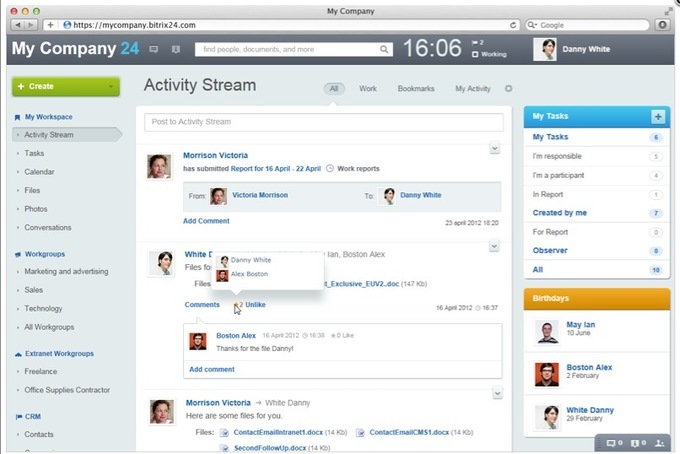This screenshot has height=454, width=680.
Task: Select the All filter tab
Action: (334, 89)
